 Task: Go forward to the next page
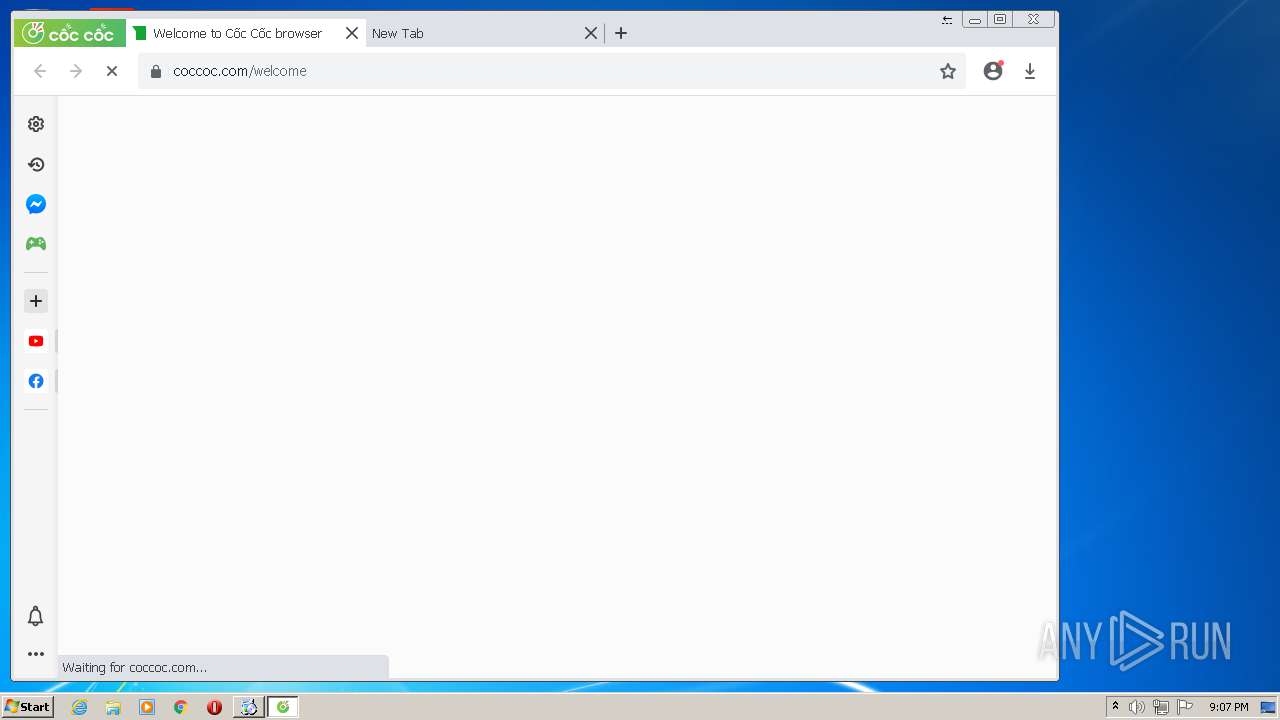(x=76, y=71)
